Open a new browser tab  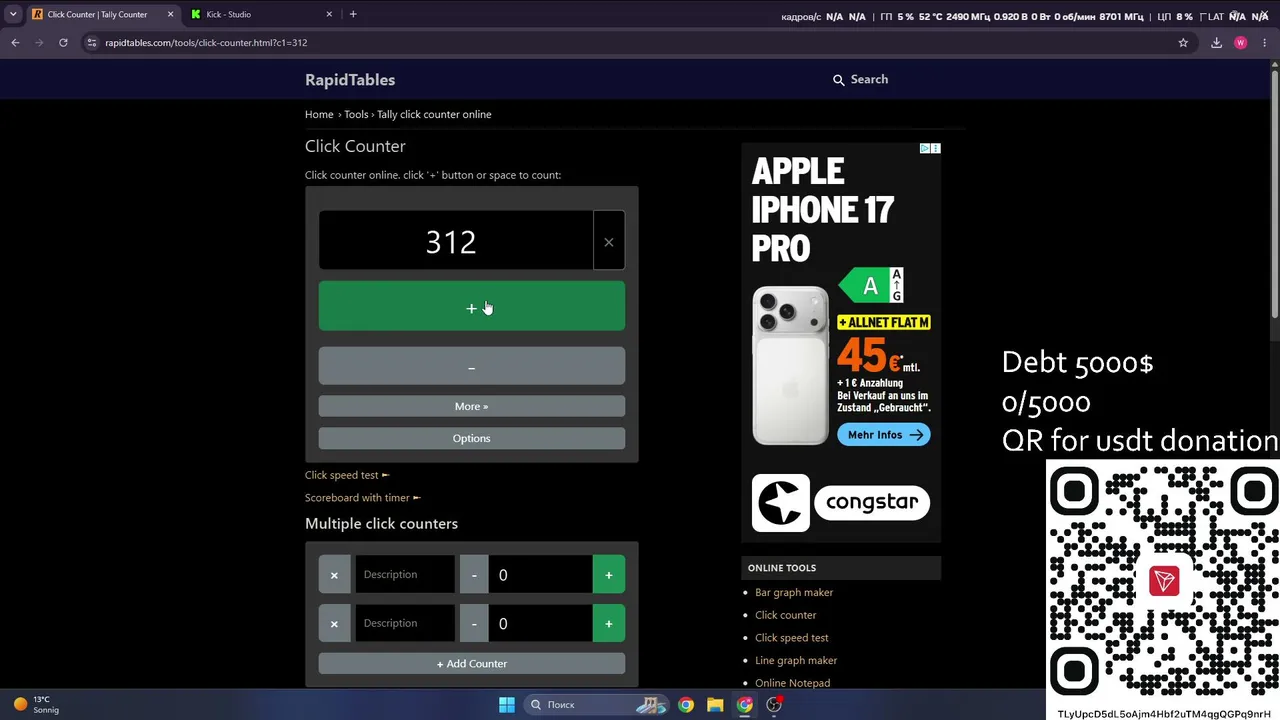353,14
